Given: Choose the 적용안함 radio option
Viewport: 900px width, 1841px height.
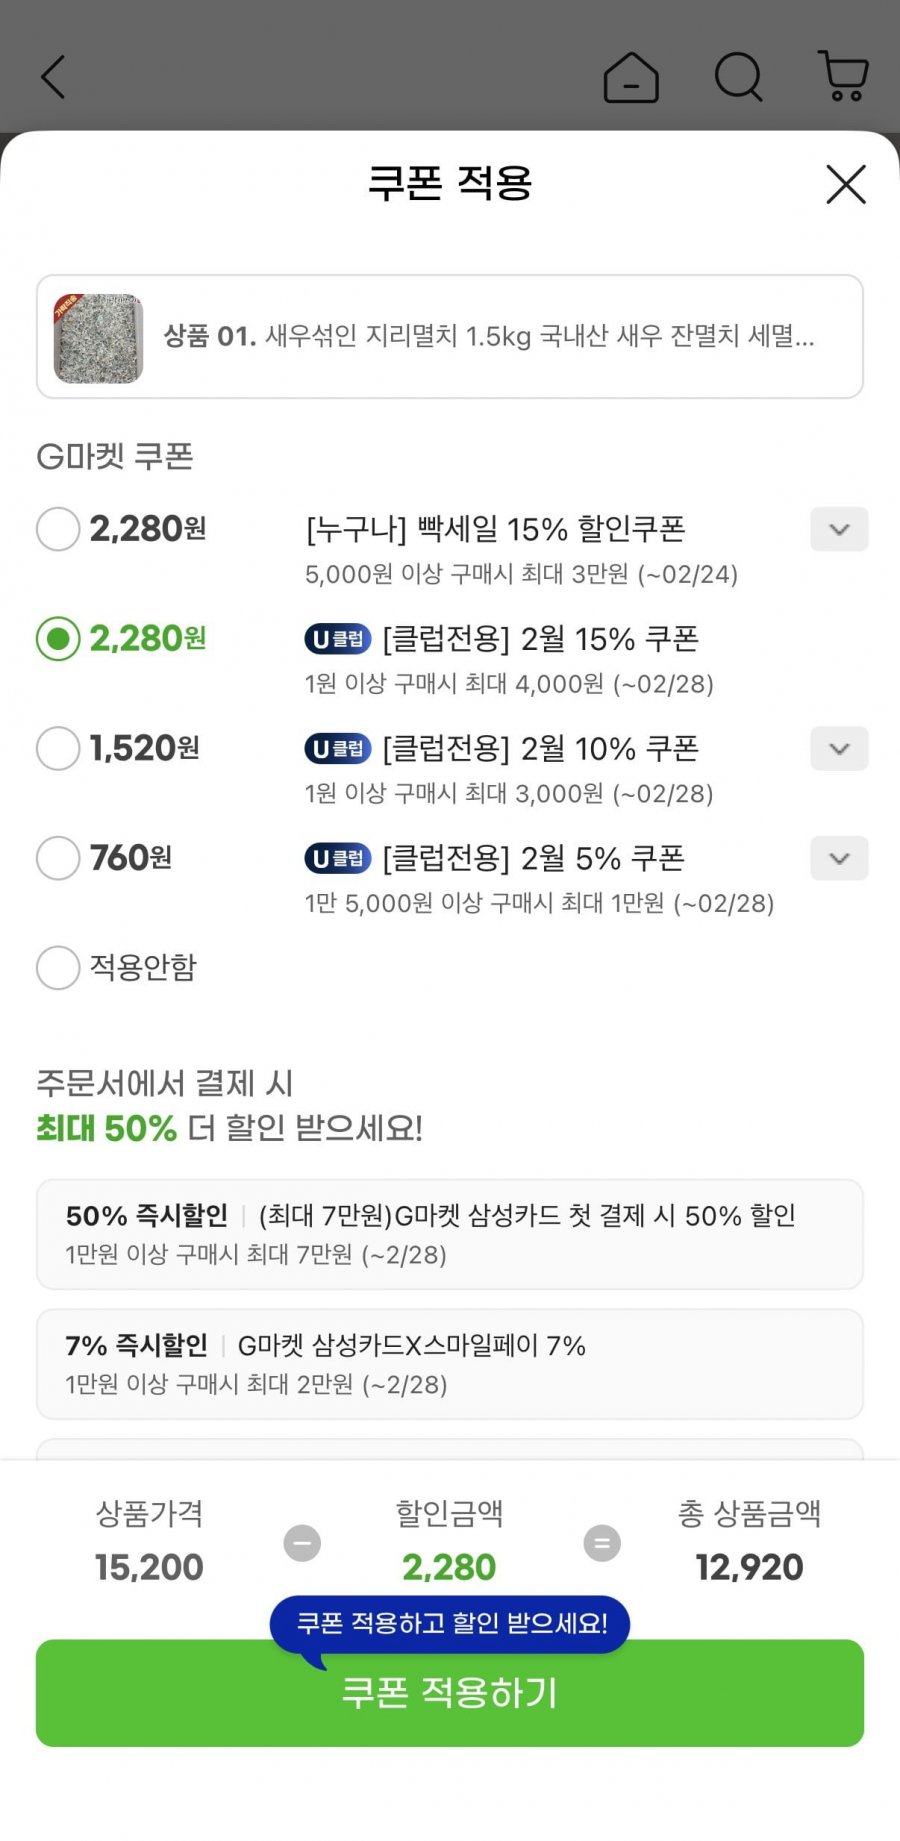Looking at the screenshot, I should (58, 968).
